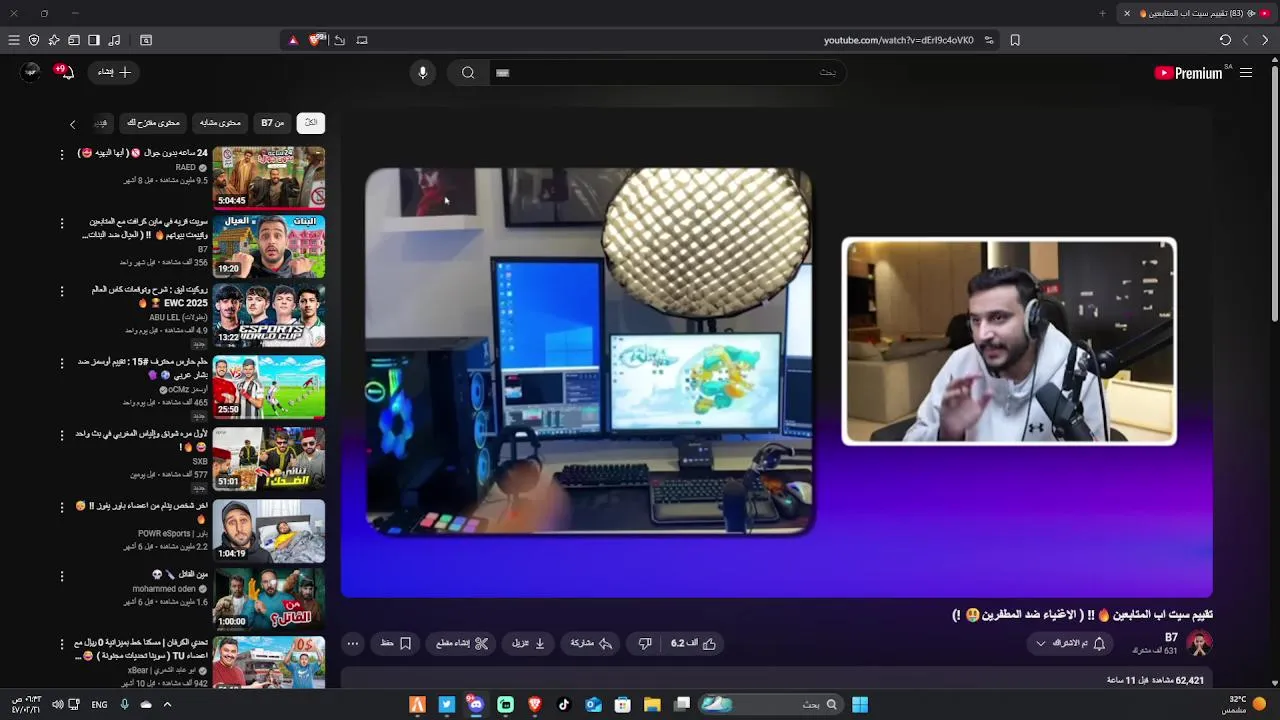Open Brave main hamburger menu
This screenshot has width=1280, height=720.
(x=13, y=40)
